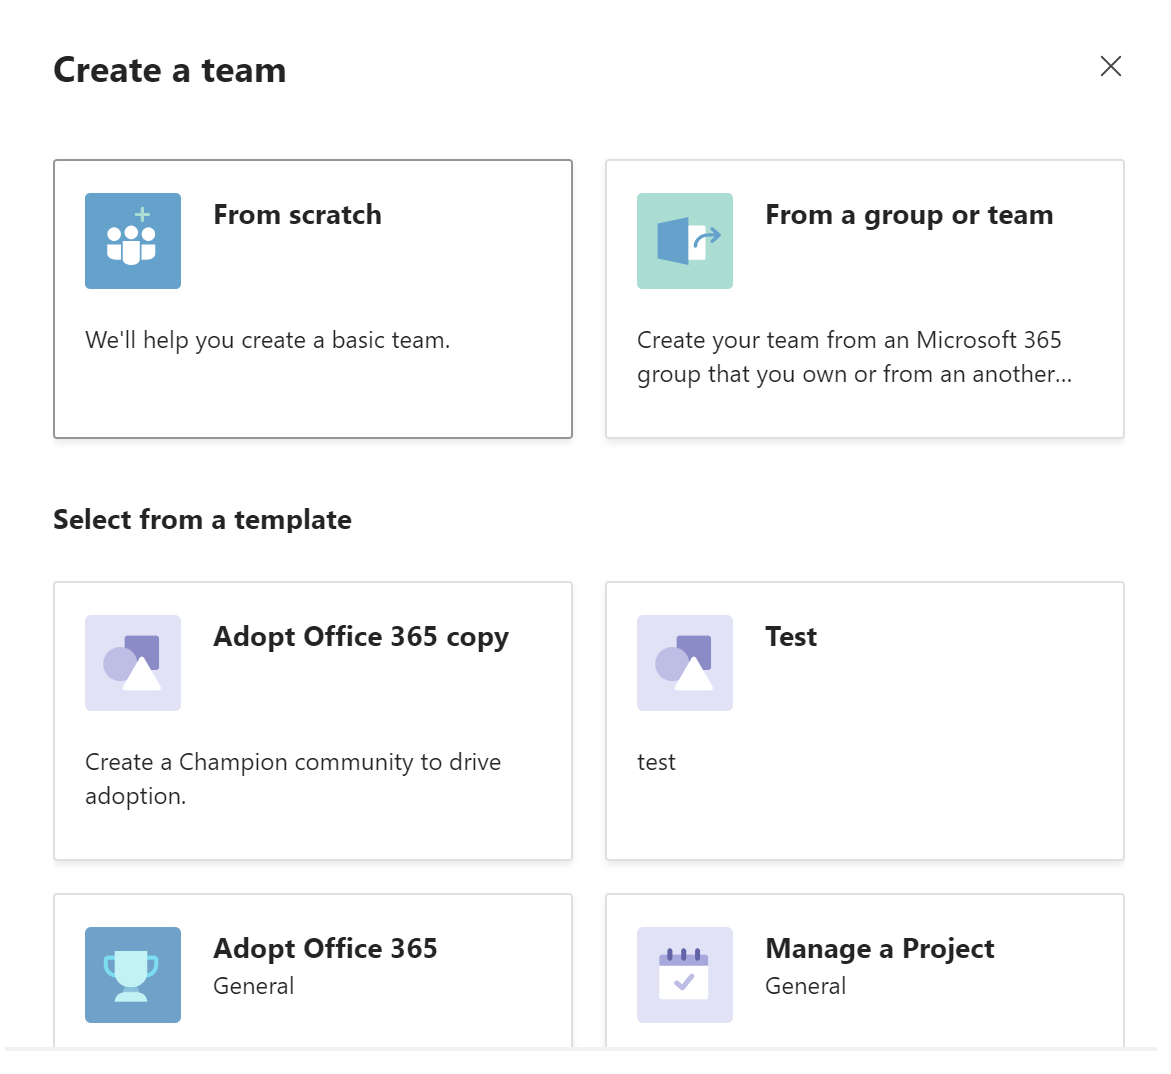
Task: Click the Test template shapes icon
Action: pyautogui.click(x=685, y=663)
